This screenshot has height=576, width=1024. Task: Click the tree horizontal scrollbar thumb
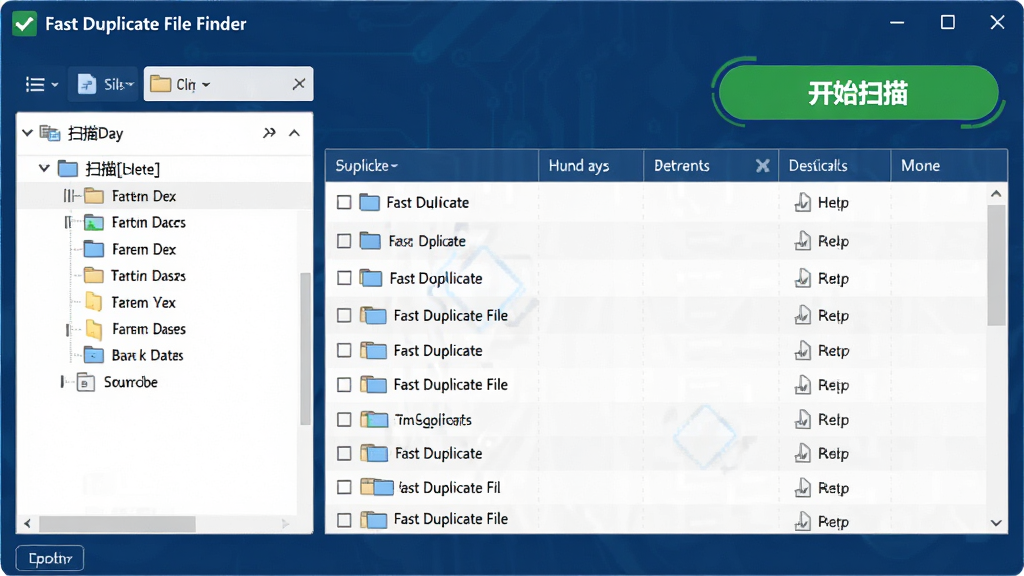pos(117,524)
